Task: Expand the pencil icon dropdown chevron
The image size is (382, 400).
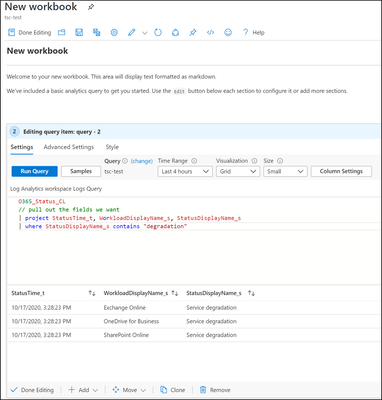Action: pos(145,33)
